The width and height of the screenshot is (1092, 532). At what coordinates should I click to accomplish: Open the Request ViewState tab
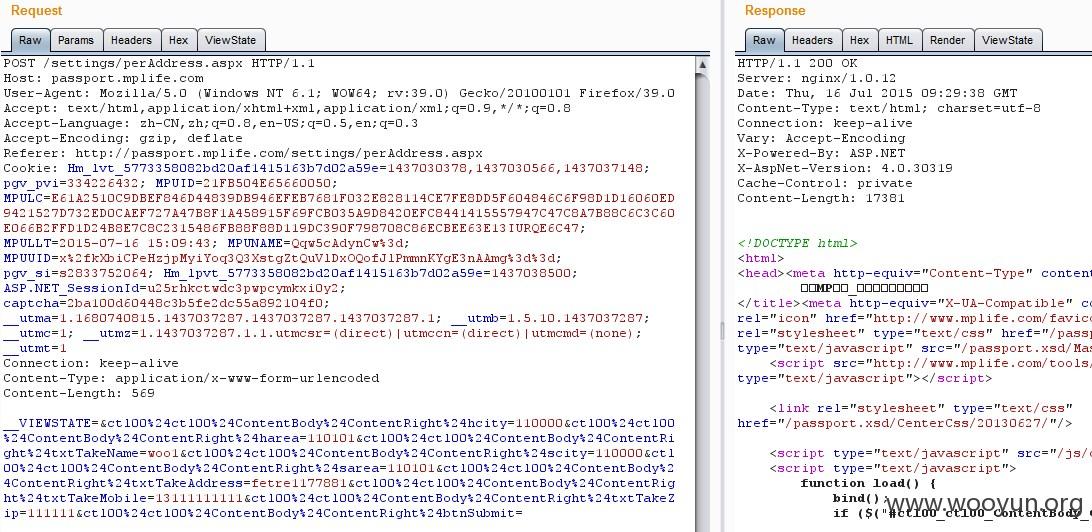(x=231, y=40)
